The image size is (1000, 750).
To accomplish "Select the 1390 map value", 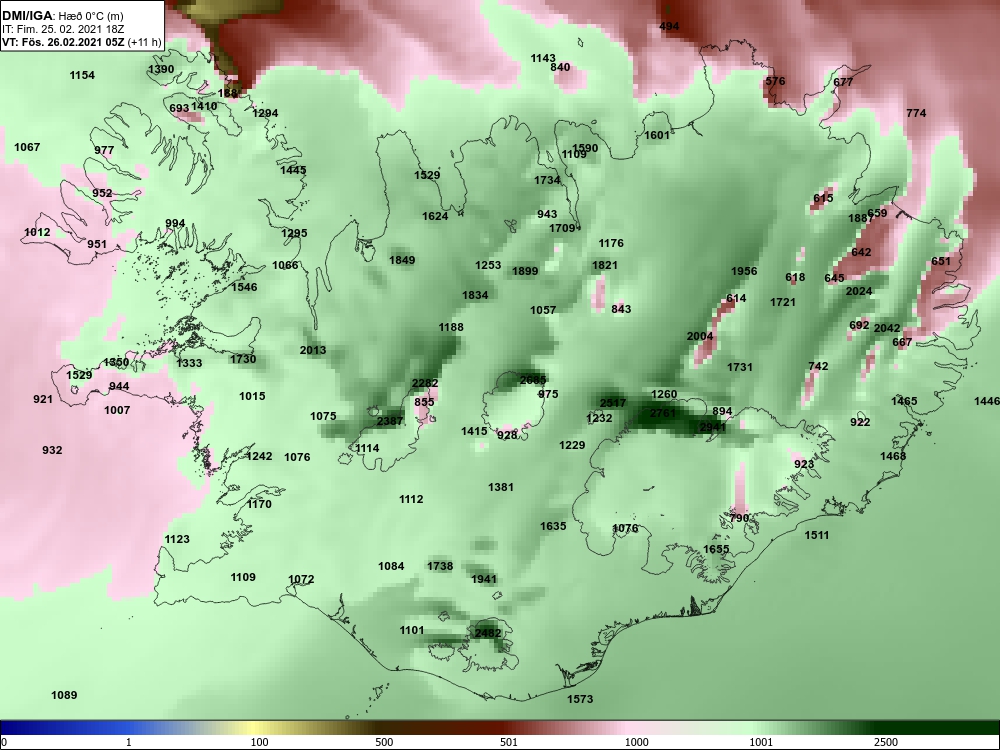I will [161, 70].
